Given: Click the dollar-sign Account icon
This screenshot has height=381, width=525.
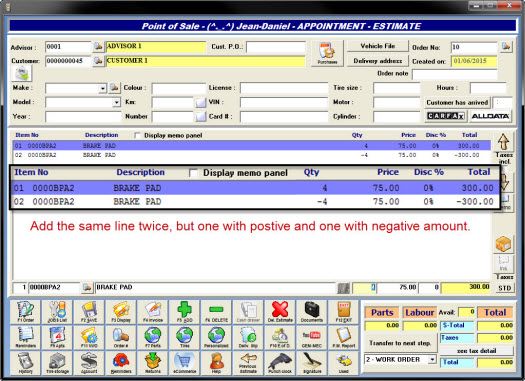Looking at the screenshot, I should coord(89,363).
